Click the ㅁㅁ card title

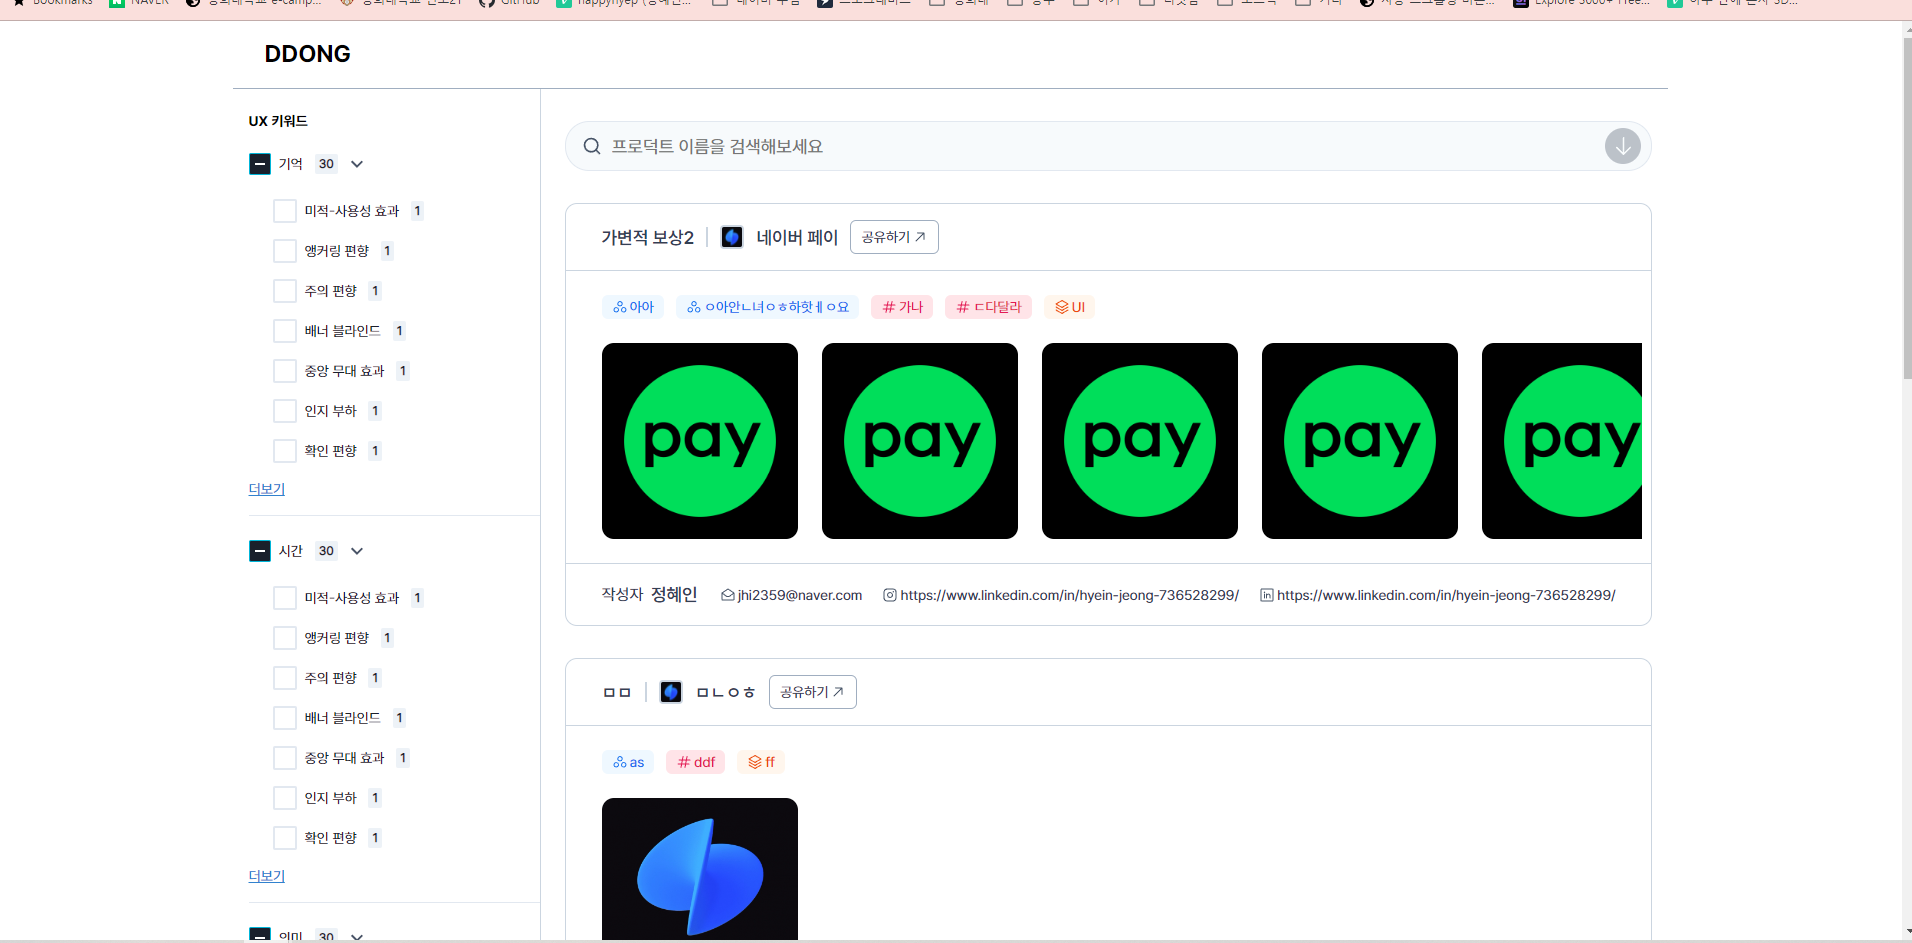pos(617,692)
